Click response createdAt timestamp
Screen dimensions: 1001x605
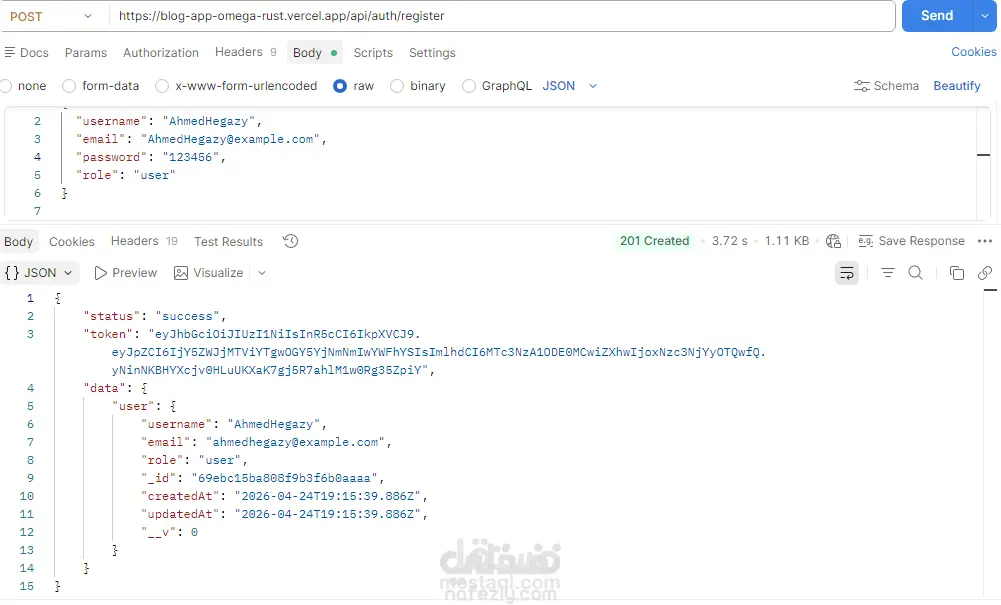[327, 496]
